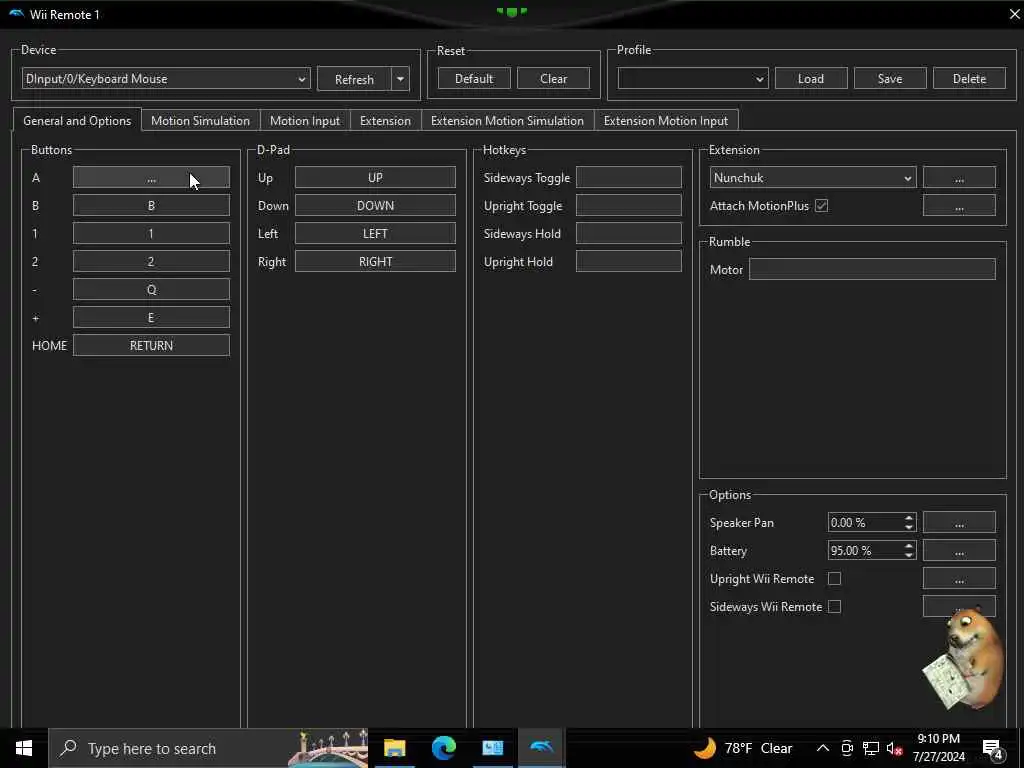The image size is (1024, 768).
Task: Click the Refresh devices button
Action: pyautogui.click(x=355, y=79)
